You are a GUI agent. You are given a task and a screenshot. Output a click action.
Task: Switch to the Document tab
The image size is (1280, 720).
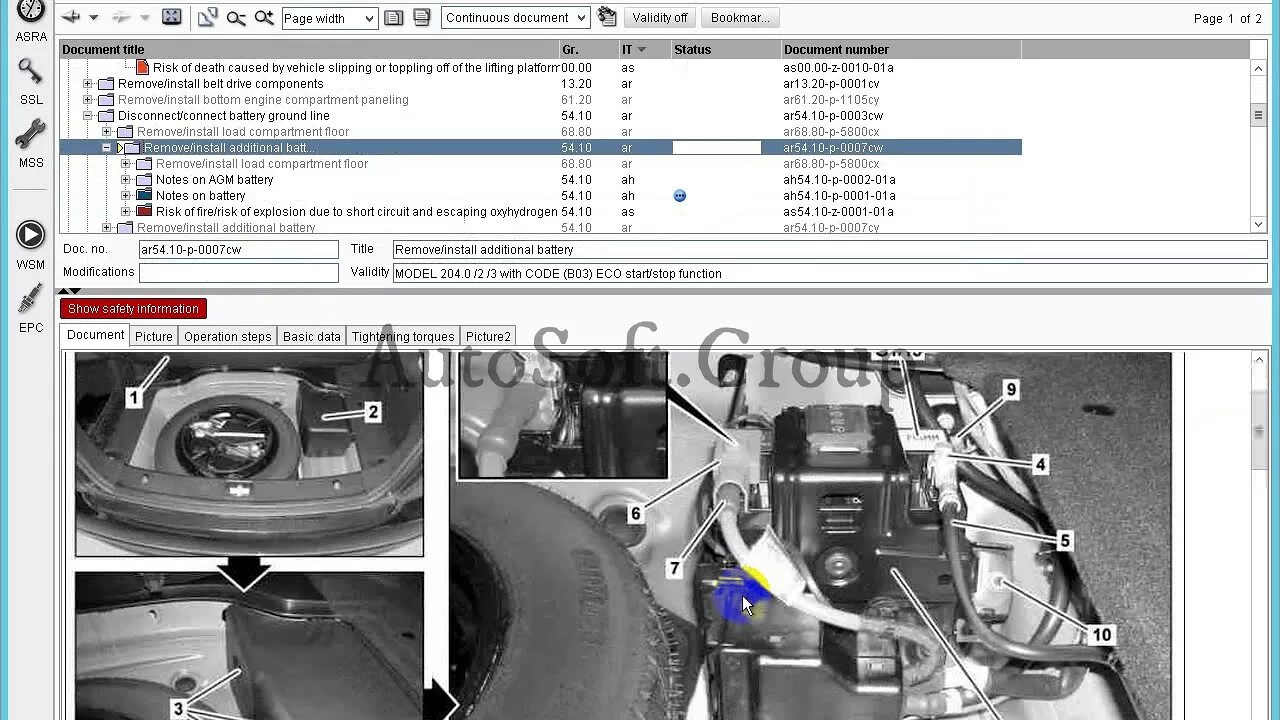click(95, 335)
